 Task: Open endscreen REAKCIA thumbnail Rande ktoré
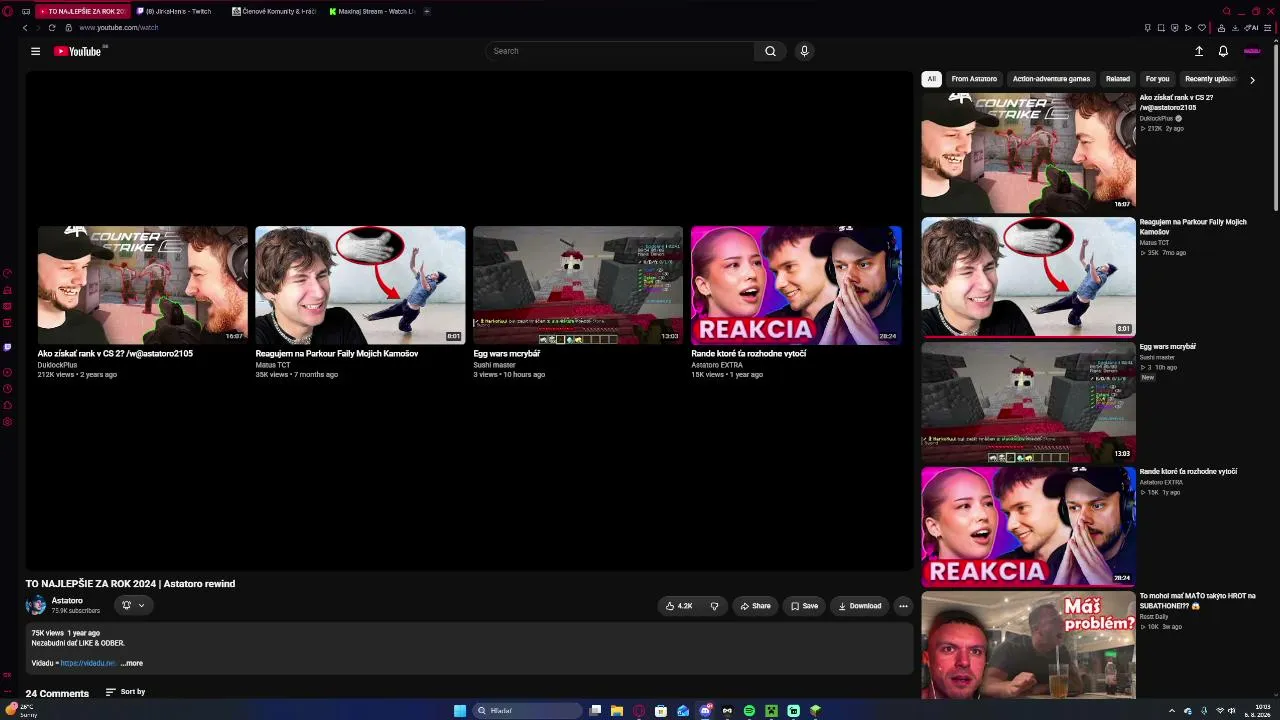(x=796, y=285)
